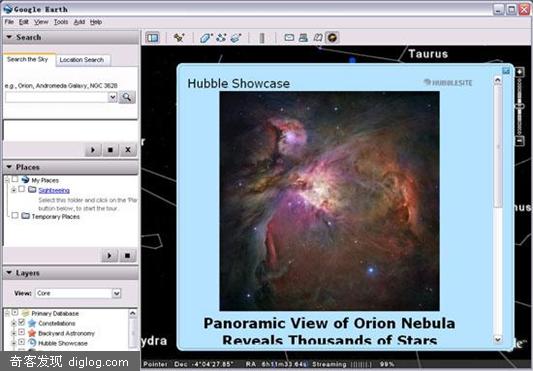Screen dimensions: 533x371
Task: Play the search results tour
Action: click(93, 150)
